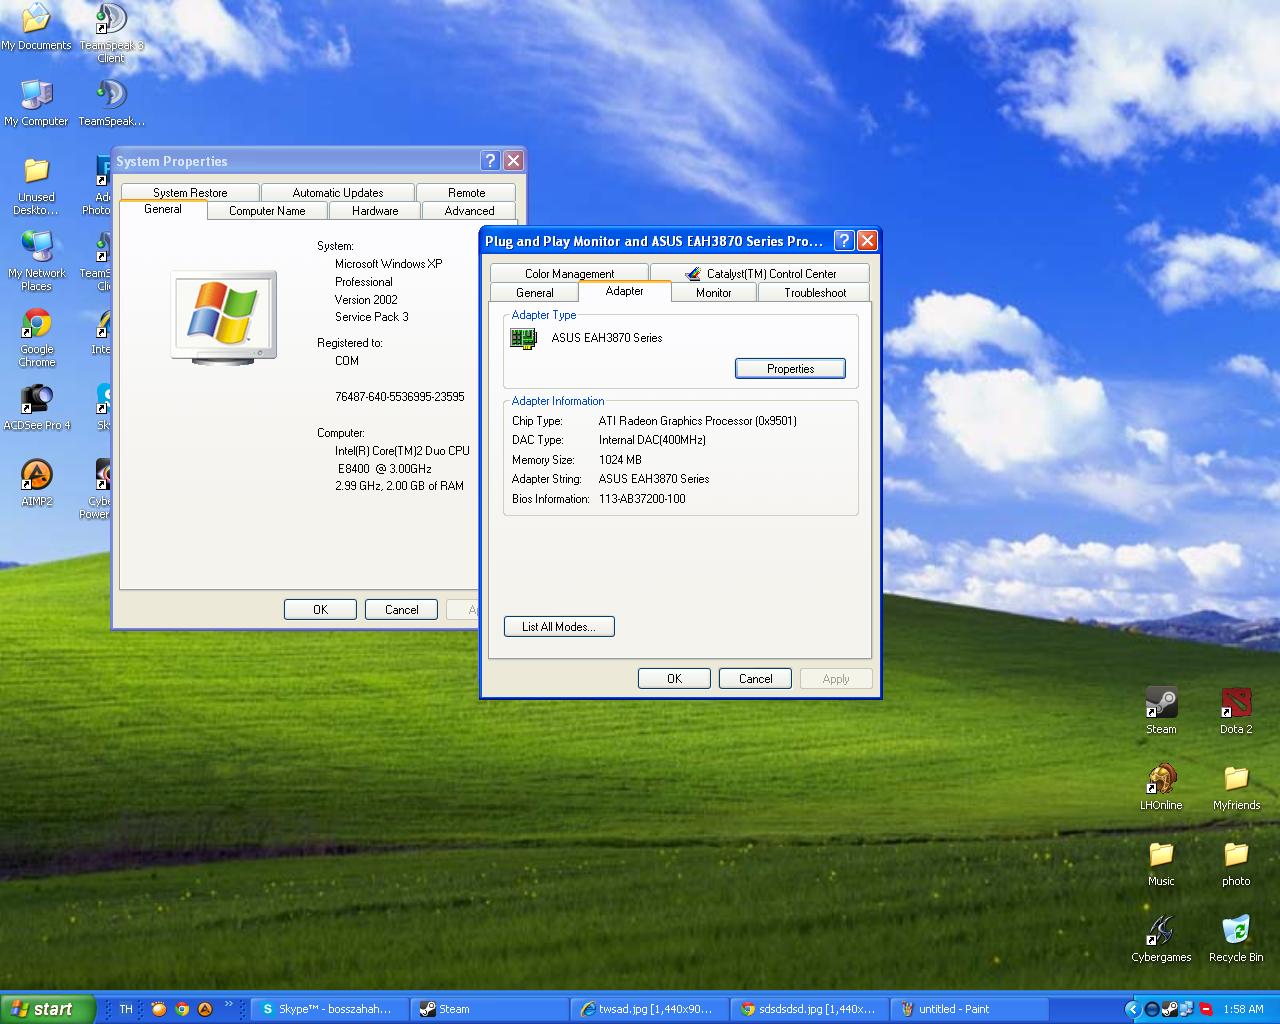Screen dimensions: 1280x1024
Task: Switch to the Monitor tab
Action: click(714, 292)
